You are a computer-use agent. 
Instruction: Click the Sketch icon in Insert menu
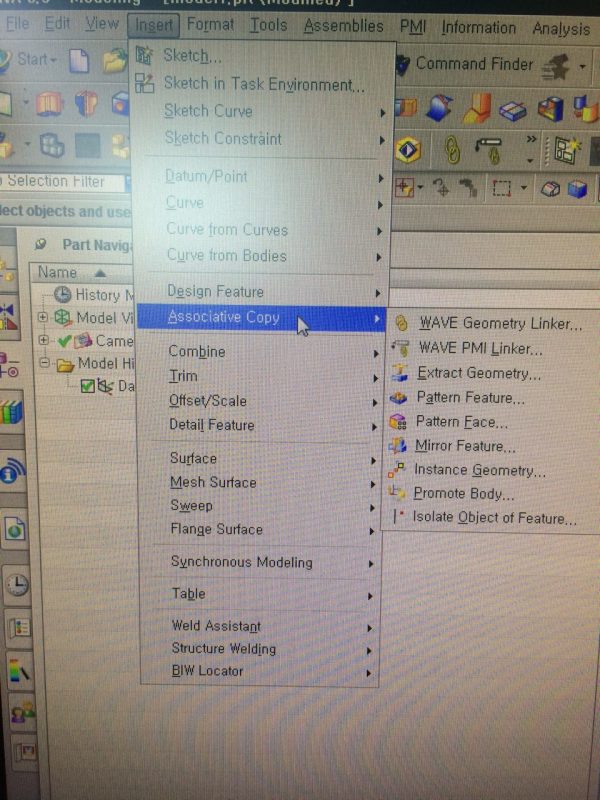[x=144, y=55]
